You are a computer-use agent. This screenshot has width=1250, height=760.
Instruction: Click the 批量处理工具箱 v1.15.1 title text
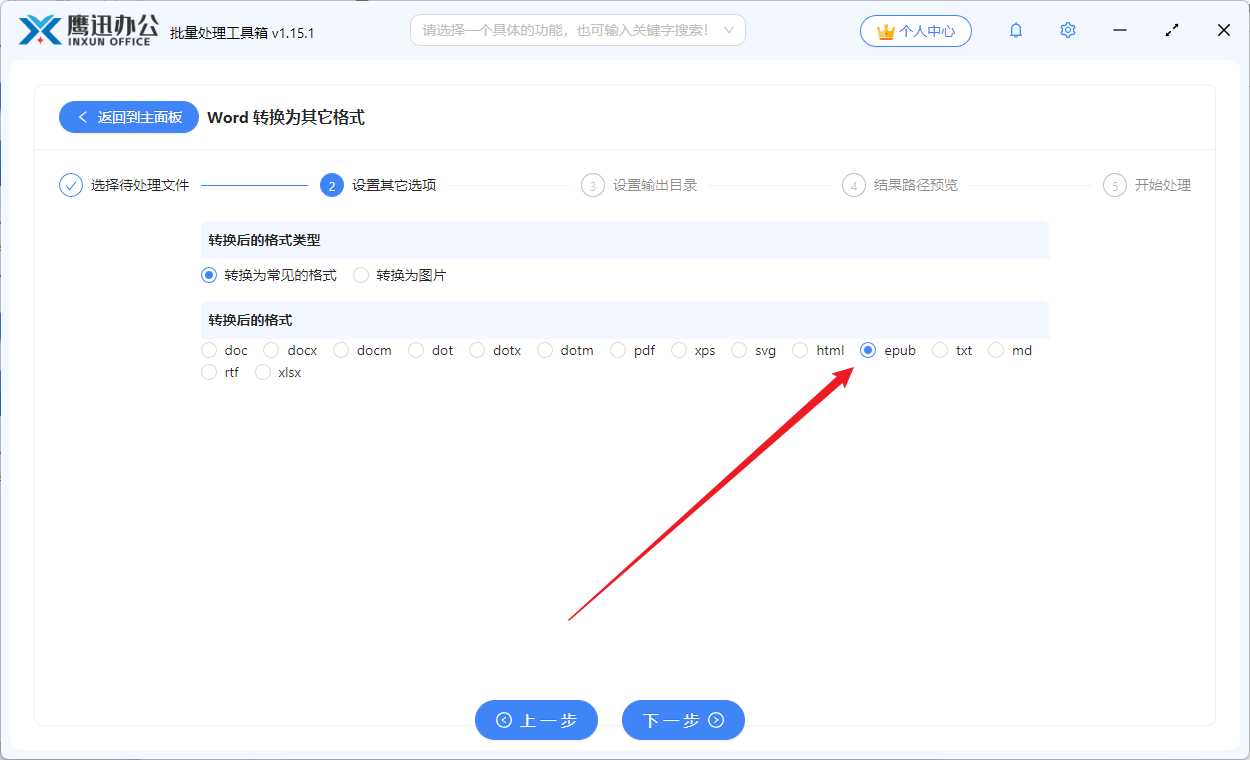(242, 33)
